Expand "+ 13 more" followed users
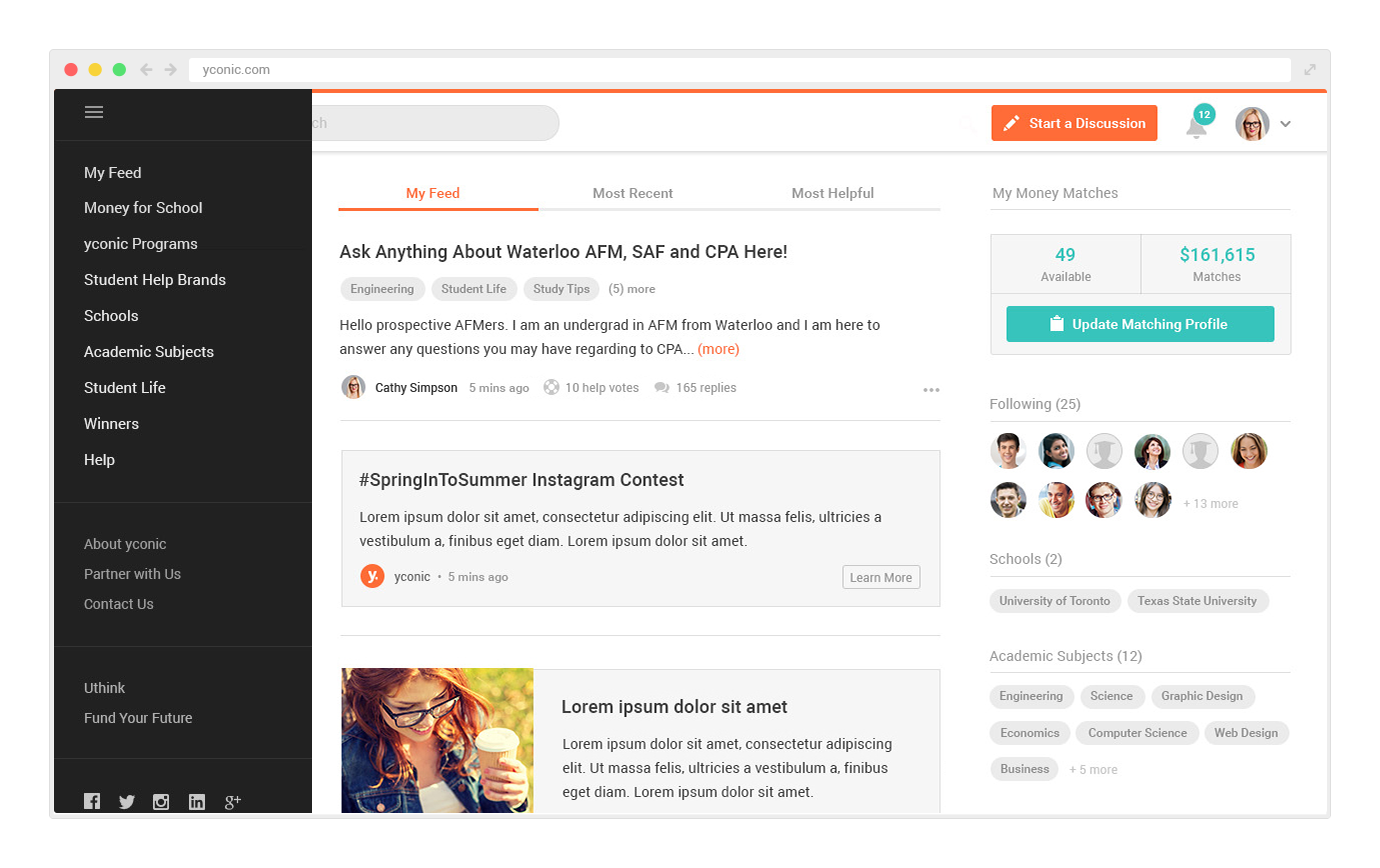The width and height of the screenshot is (1380, 868). [1211, 504]
